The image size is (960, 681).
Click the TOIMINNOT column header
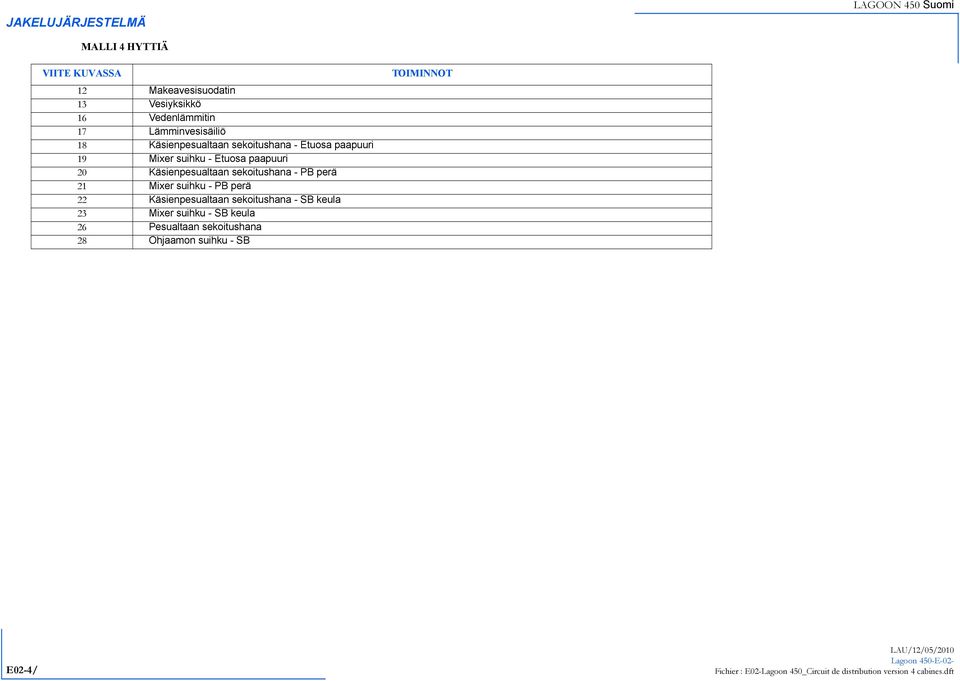point(422,73)
